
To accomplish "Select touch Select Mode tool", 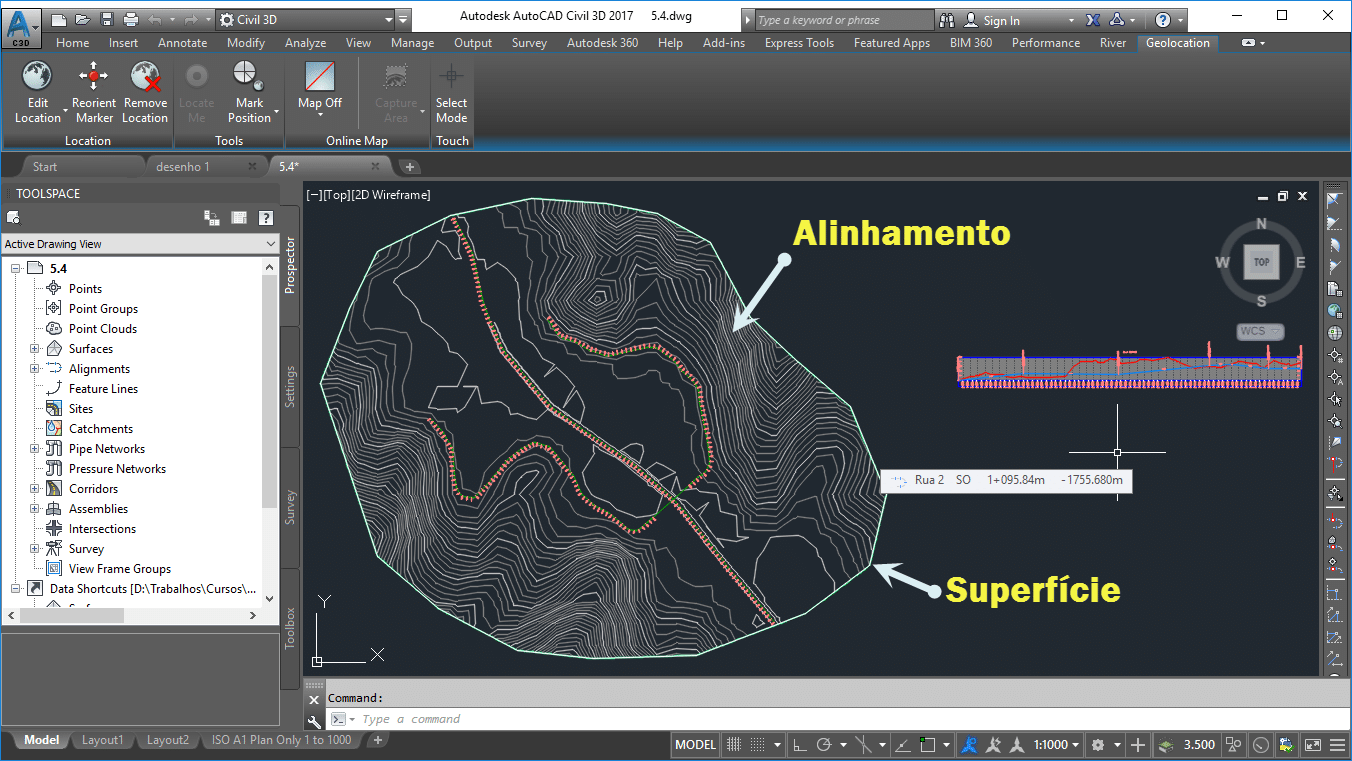I will [x=451, y=94].
